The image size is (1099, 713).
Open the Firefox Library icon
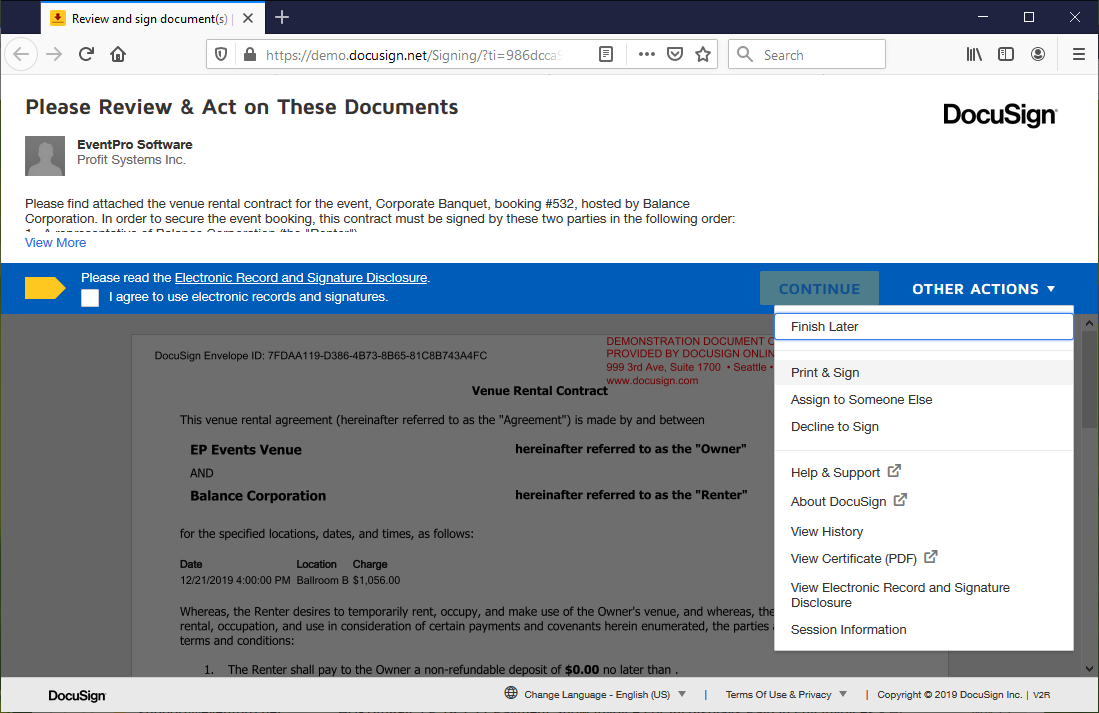(x=974, y=54)
